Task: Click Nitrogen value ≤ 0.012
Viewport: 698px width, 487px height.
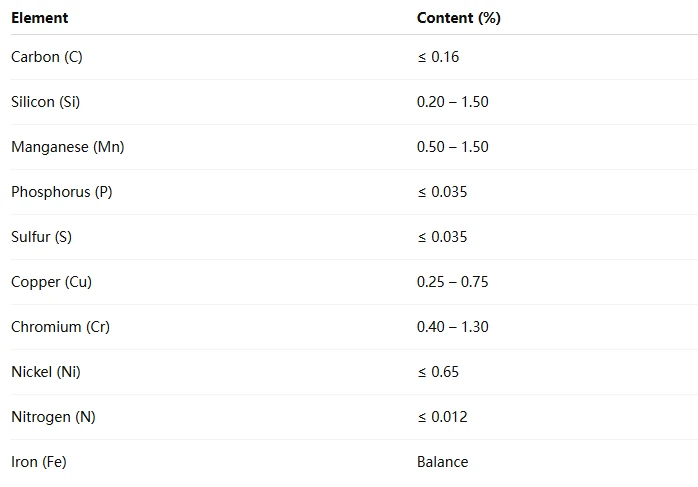Action: 442,417
